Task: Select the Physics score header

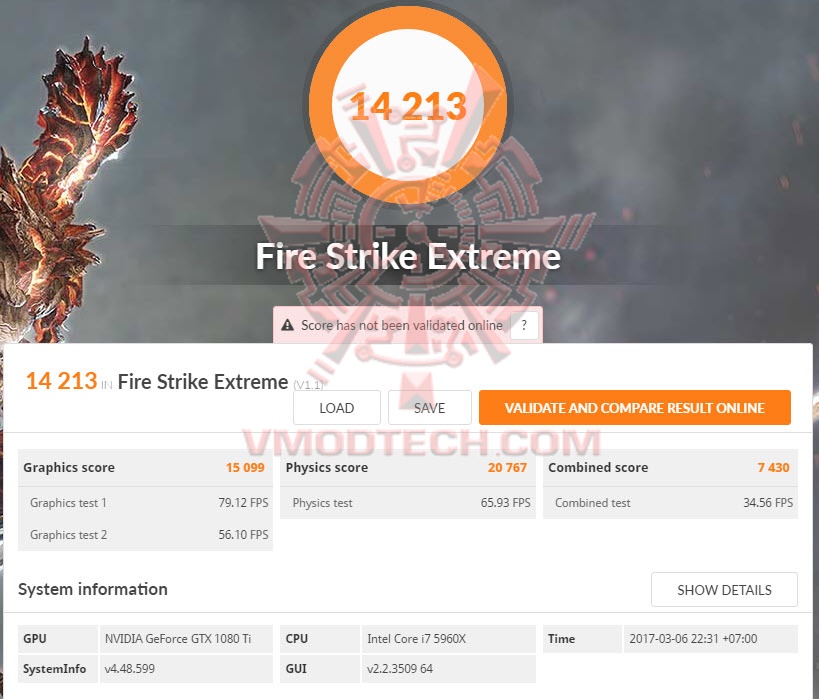Action: (407, 468)
